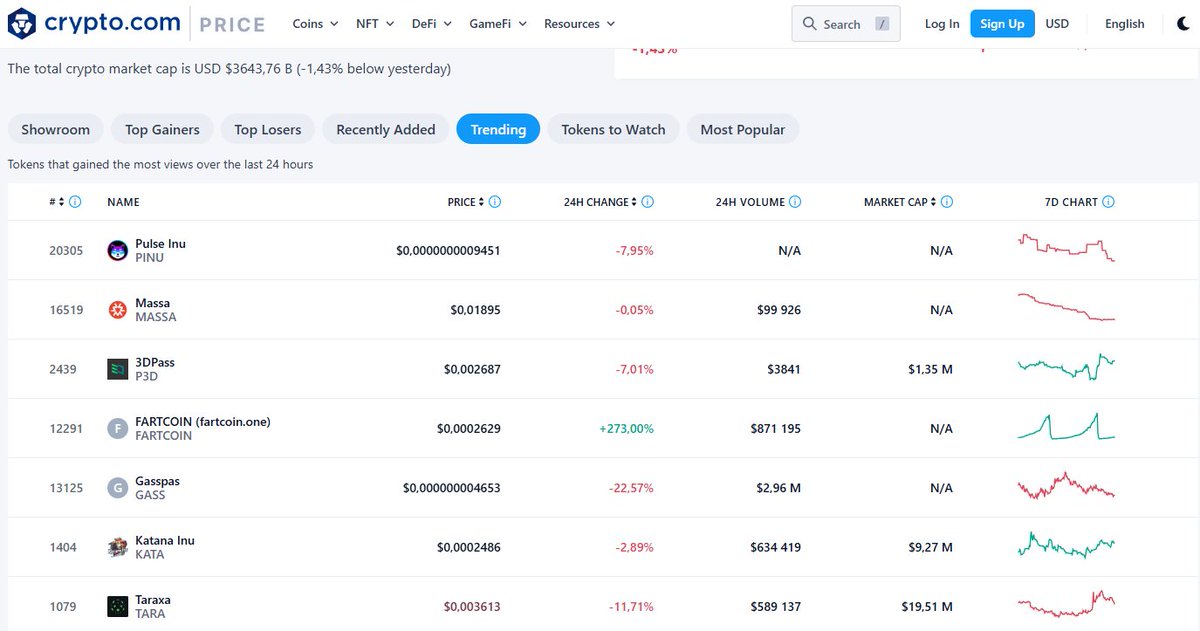The image size is (1200, 631).
Task: Click the Gasspas coin logo
Action: 117,488
